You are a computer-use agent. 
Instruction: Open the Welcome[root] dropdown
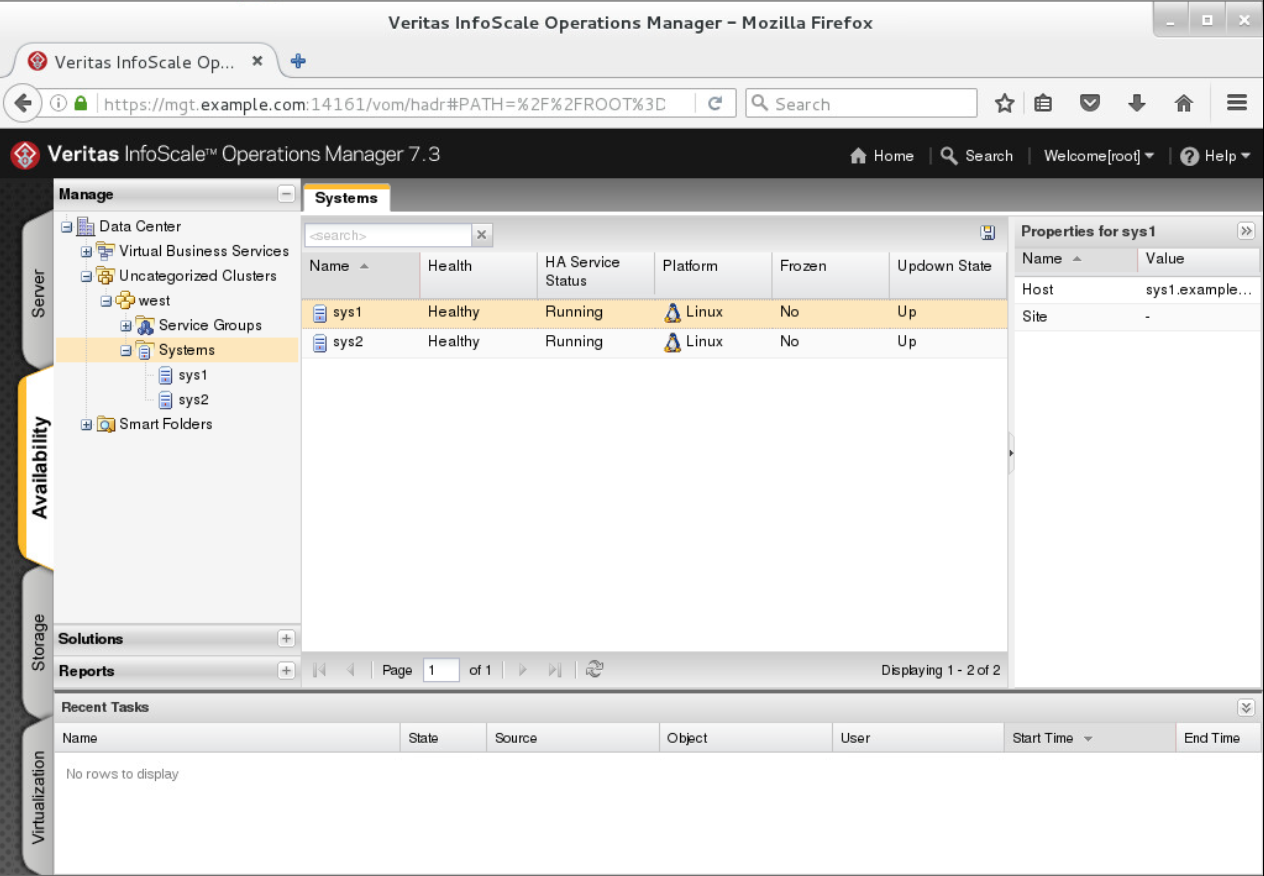[x=1098, y=155]
